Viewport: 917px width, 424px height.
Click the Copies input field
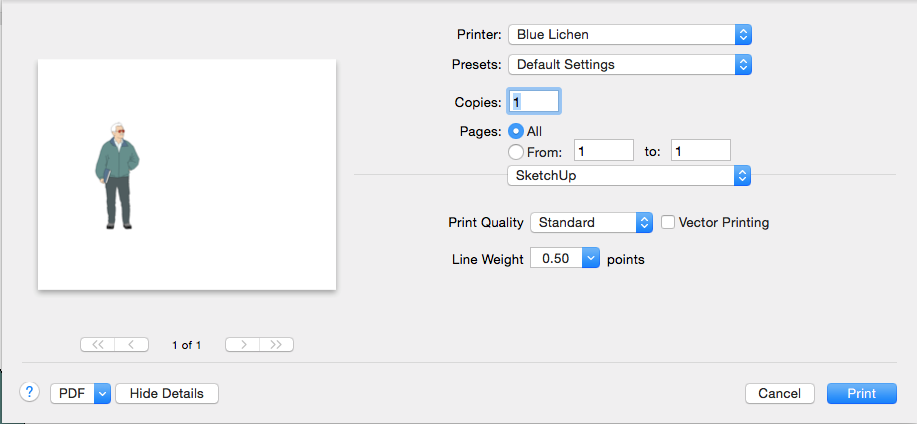(x=535, y=102)
